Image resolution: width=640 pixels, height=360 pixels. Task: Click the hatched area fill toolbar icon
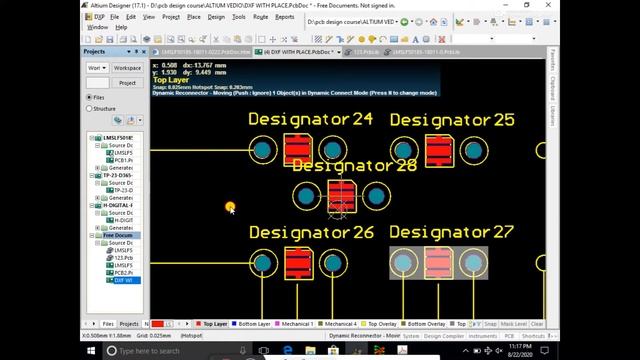318,40
